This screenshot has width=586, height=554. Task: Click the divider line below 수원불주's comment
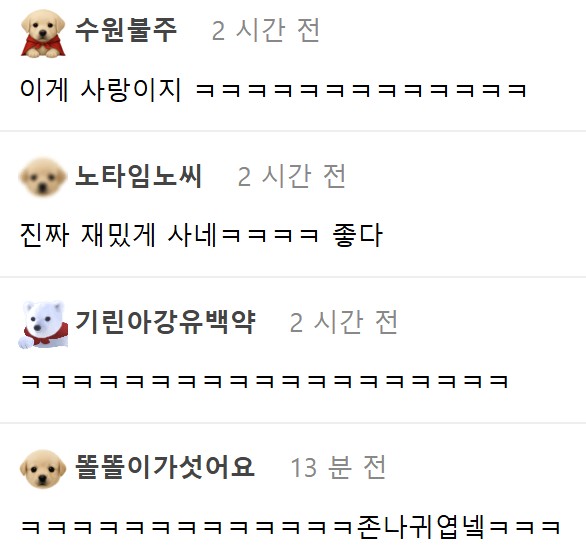(x=293, y=131)
